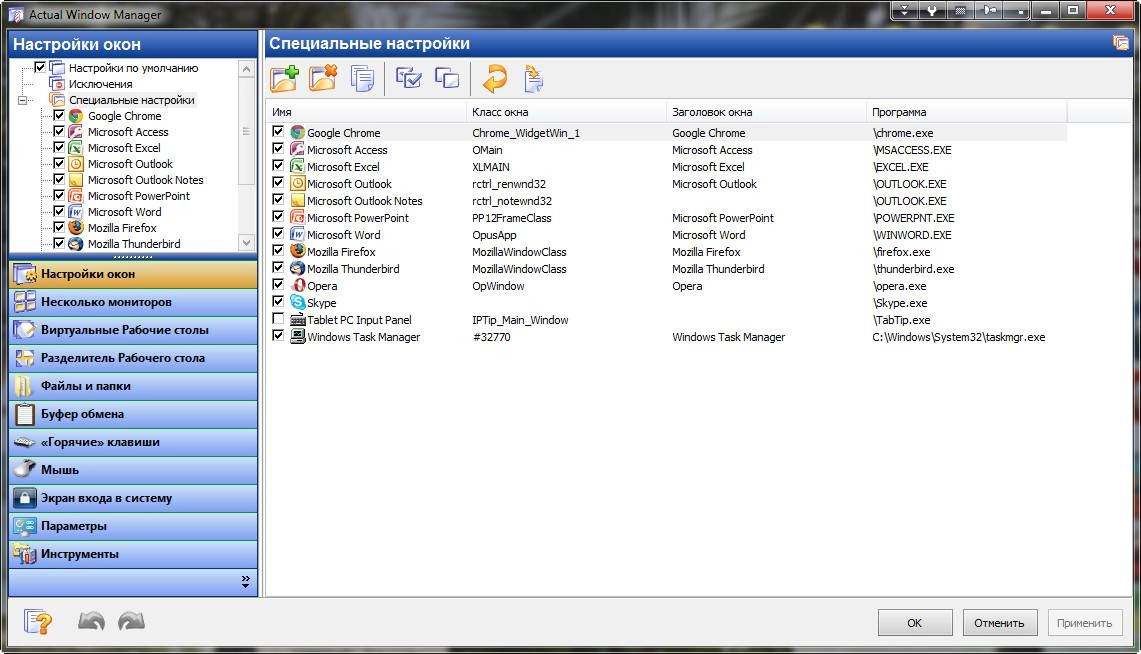Open Мышь section
The height and width of the screenshot is (654, 1141).
pyautogui.click(x=133, y=470)
